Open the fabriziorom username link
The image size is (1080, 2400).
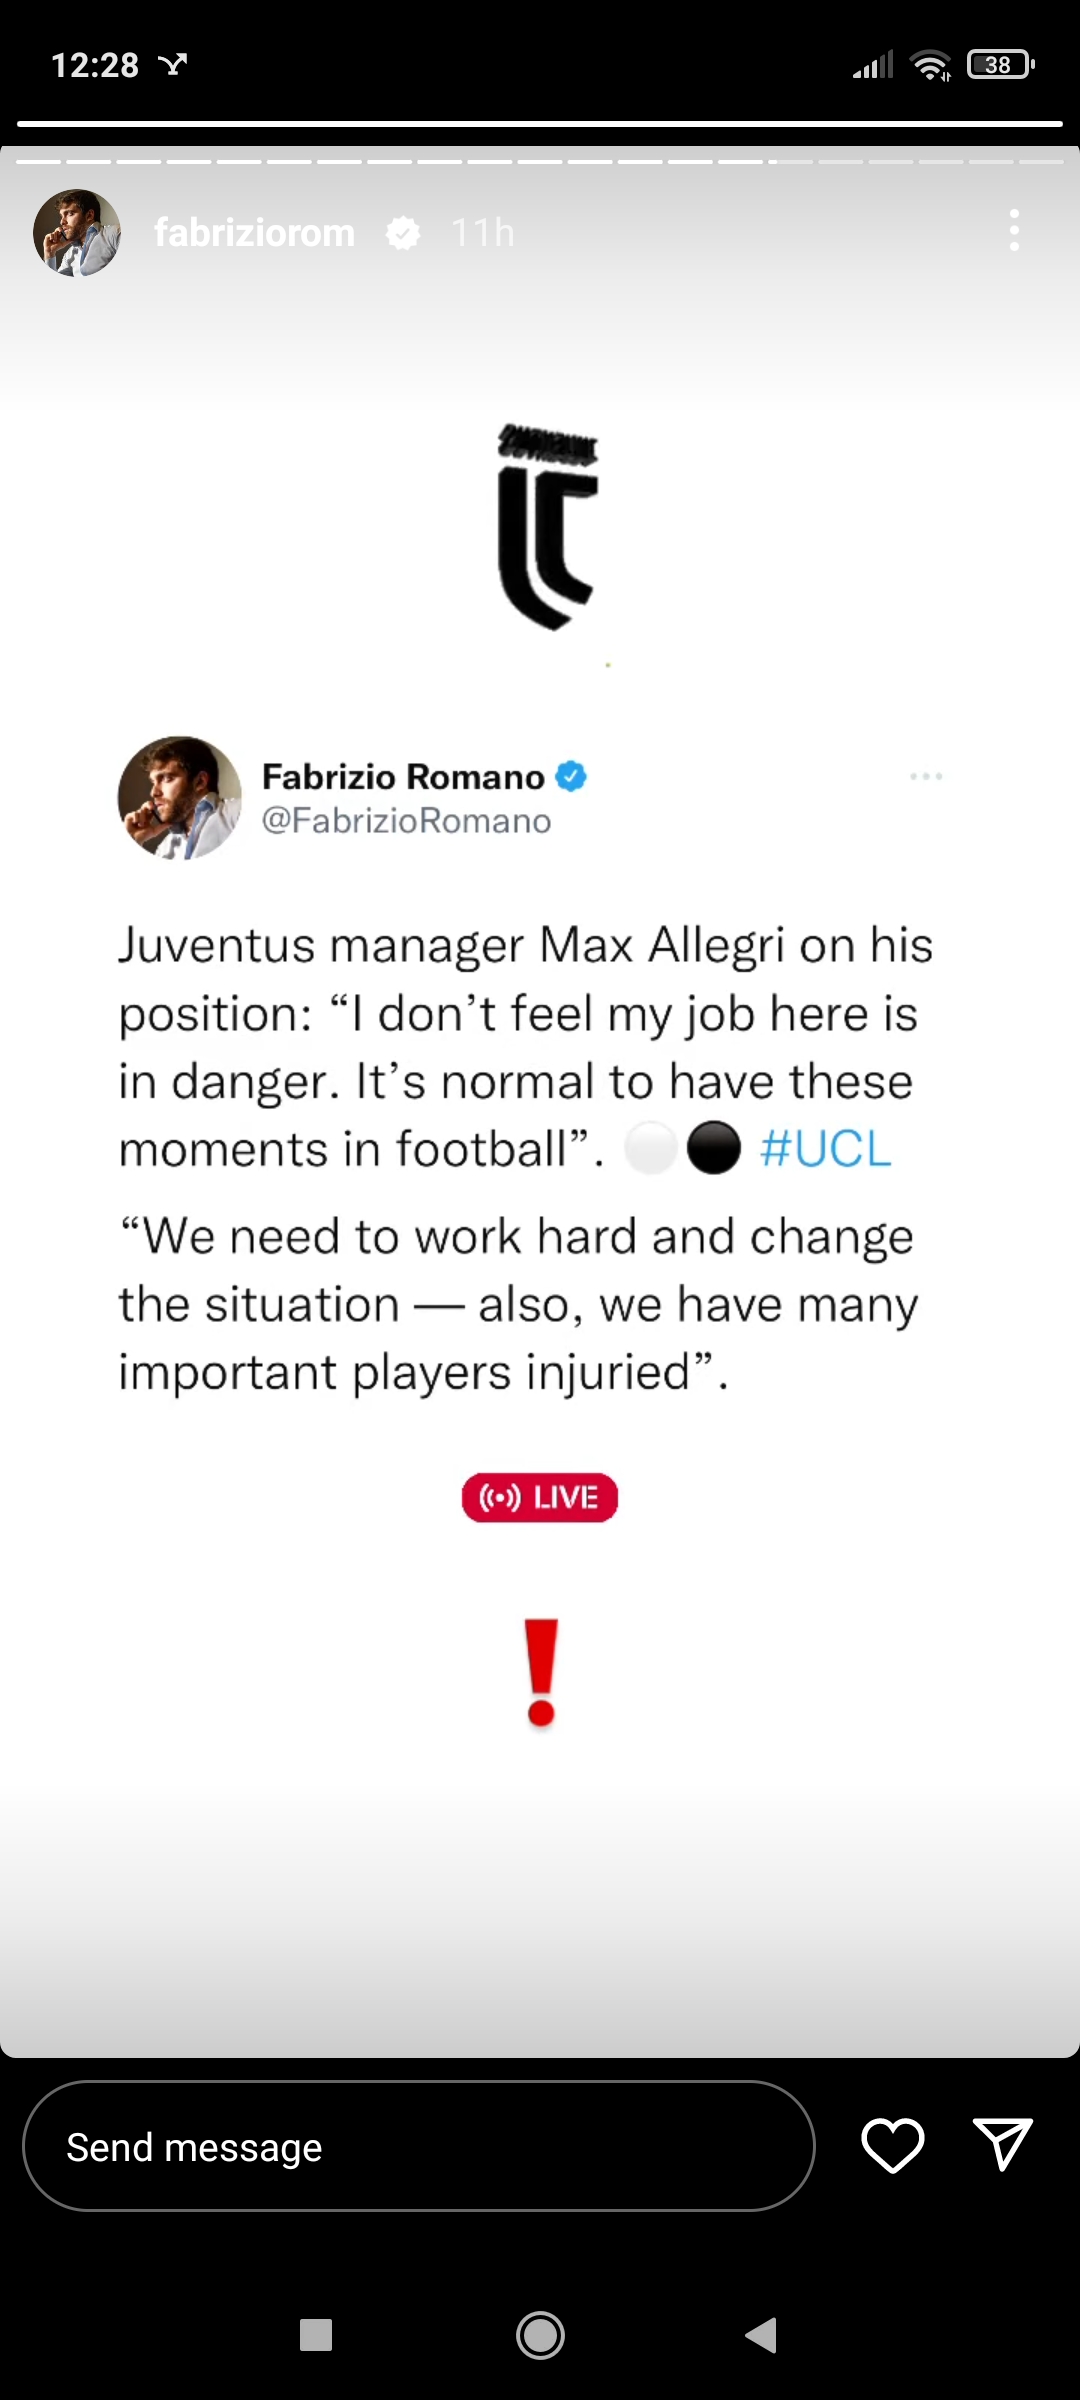pos(254,233)
